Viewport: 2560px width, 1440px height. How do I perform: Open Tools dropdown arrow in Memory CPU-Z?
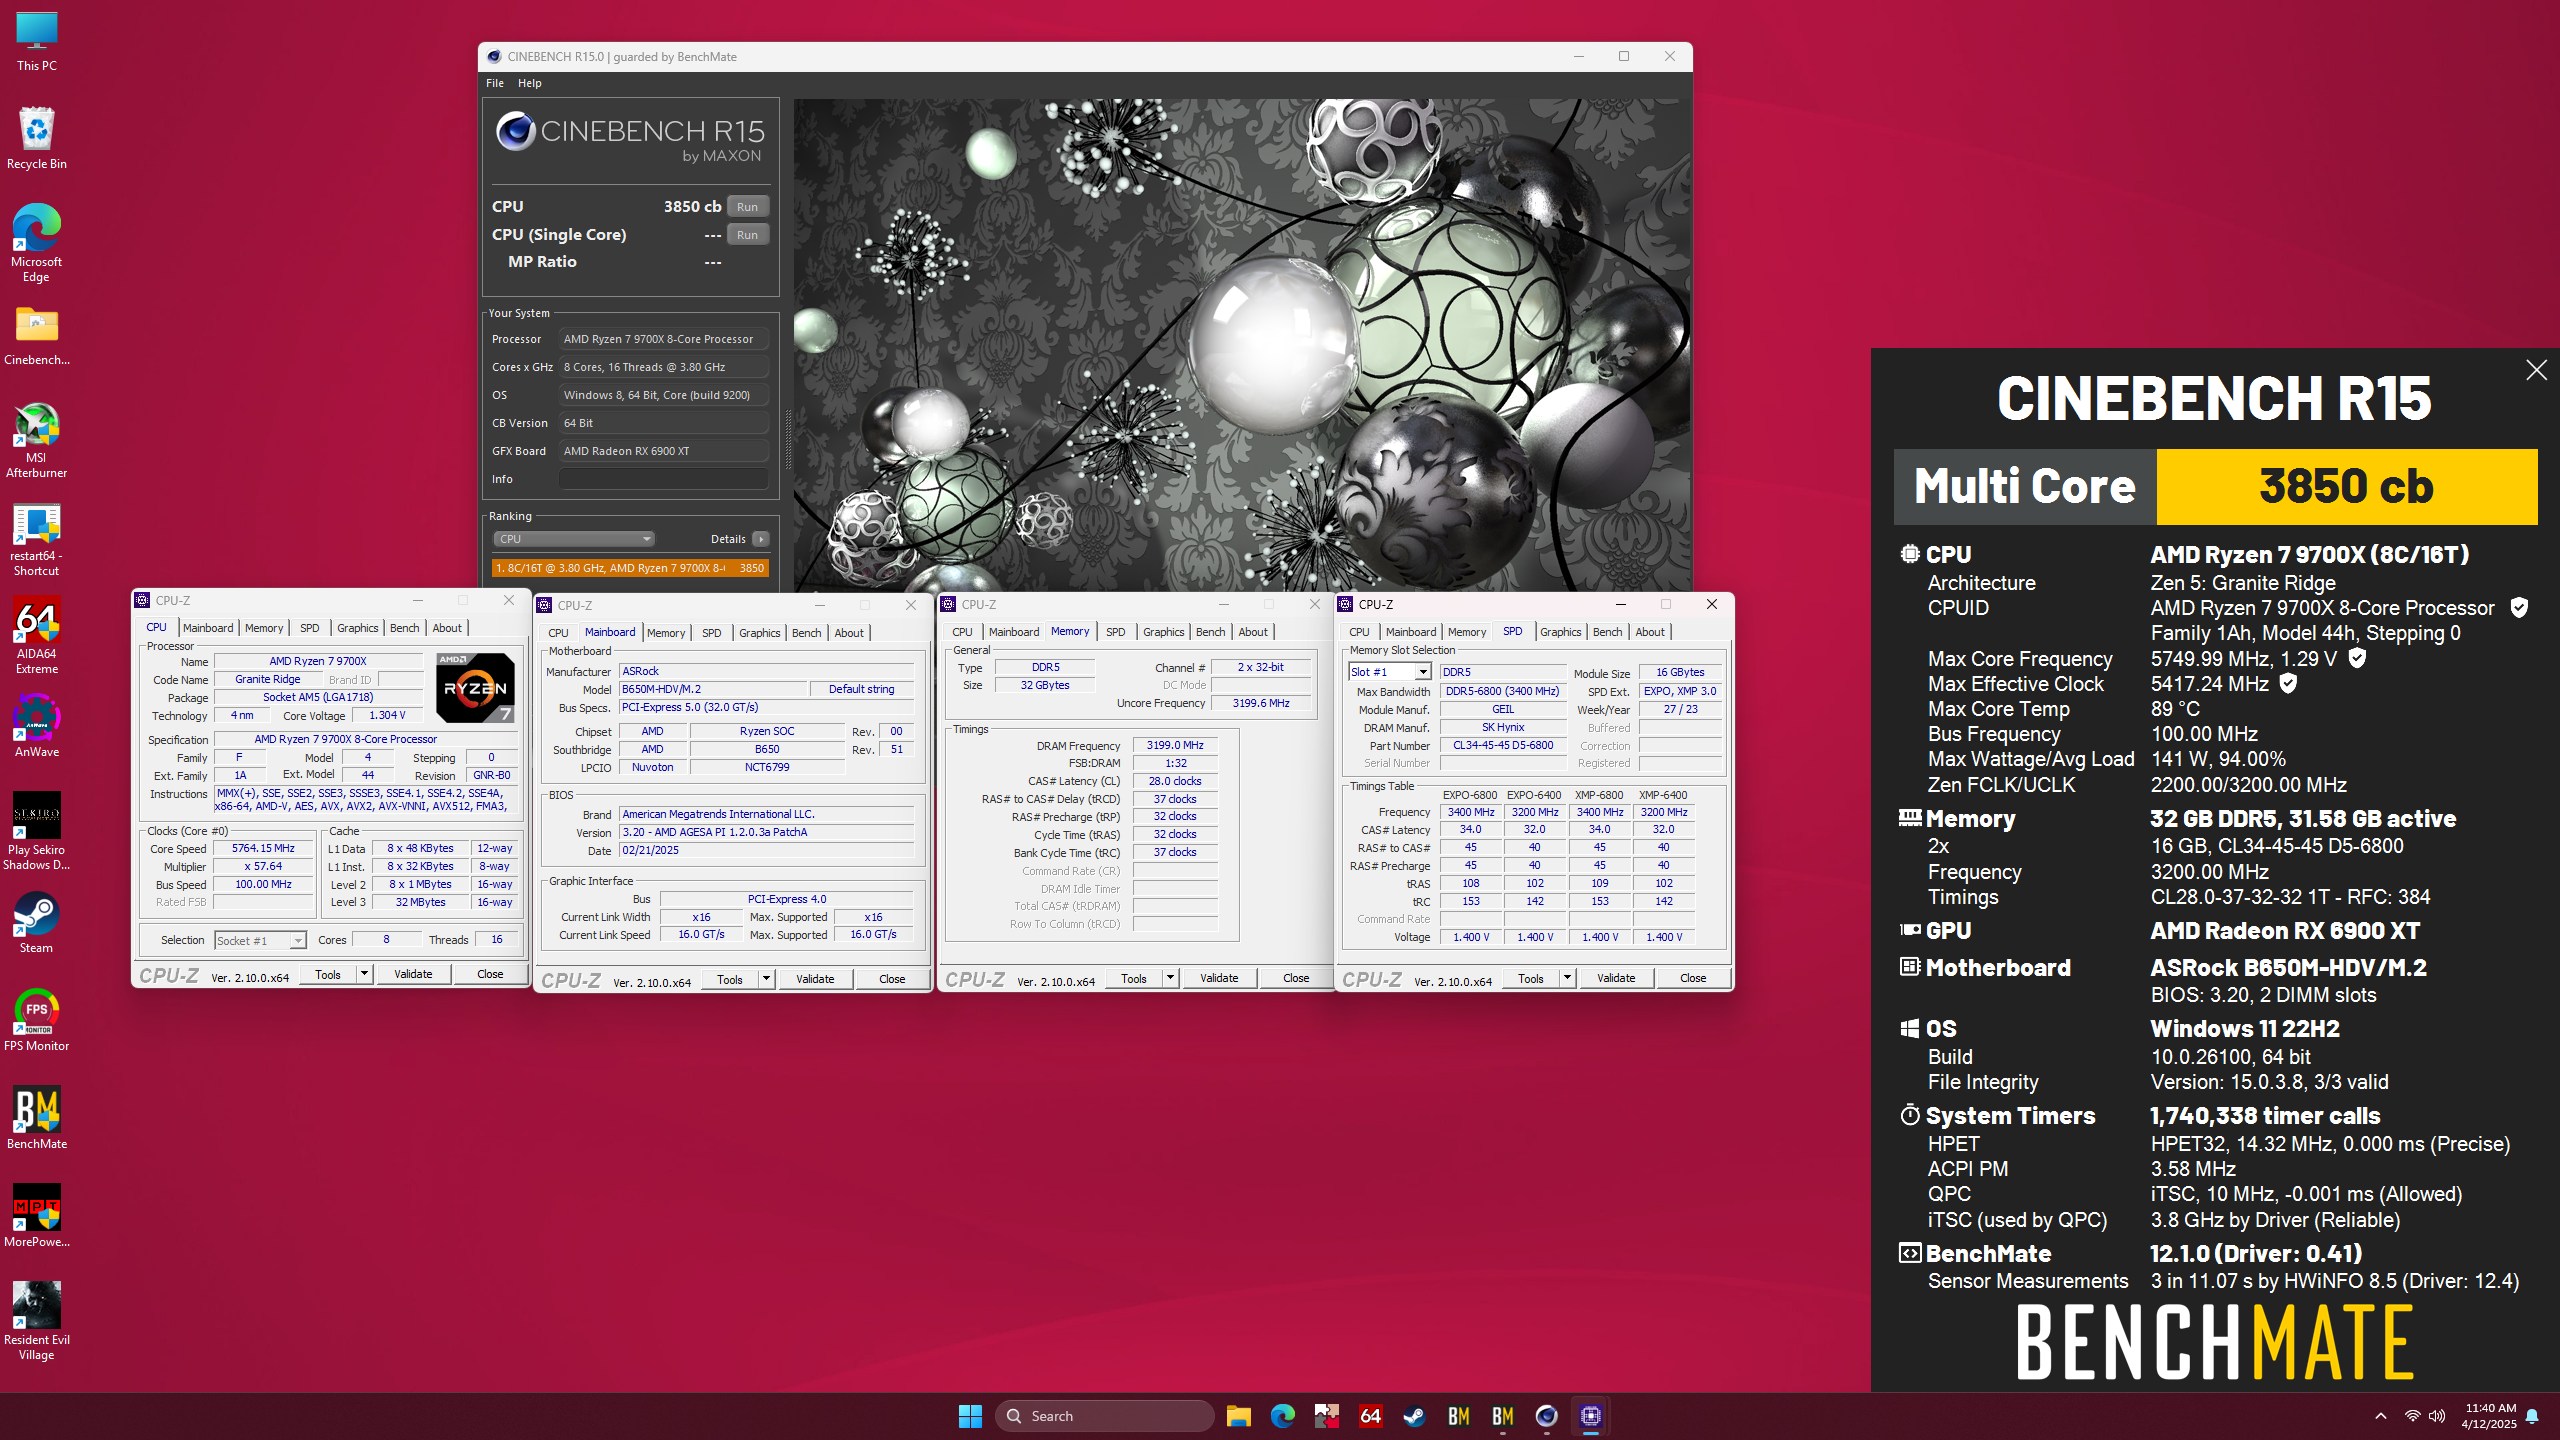(1170, 978)
